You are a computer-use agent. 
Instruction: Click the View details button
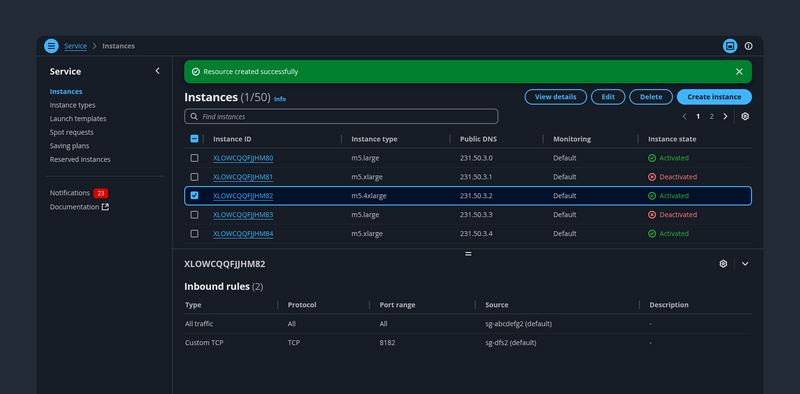556,97
